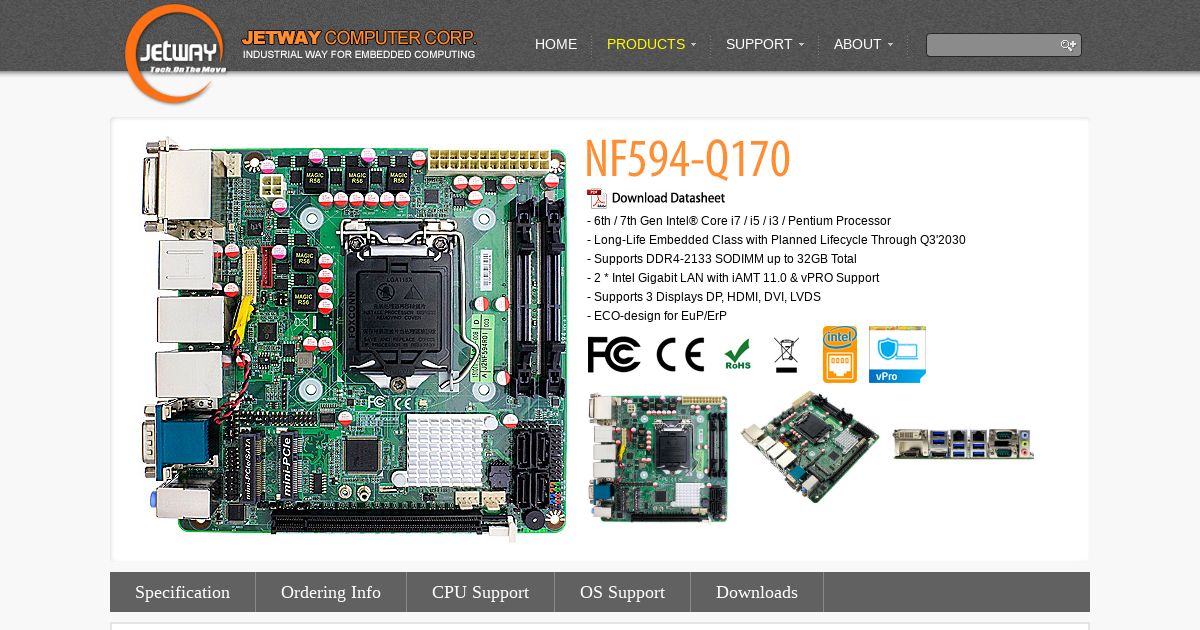This screenshot has height=630, width=1200.
Task: Go to the HOME menu
Action: coord(556,44)
